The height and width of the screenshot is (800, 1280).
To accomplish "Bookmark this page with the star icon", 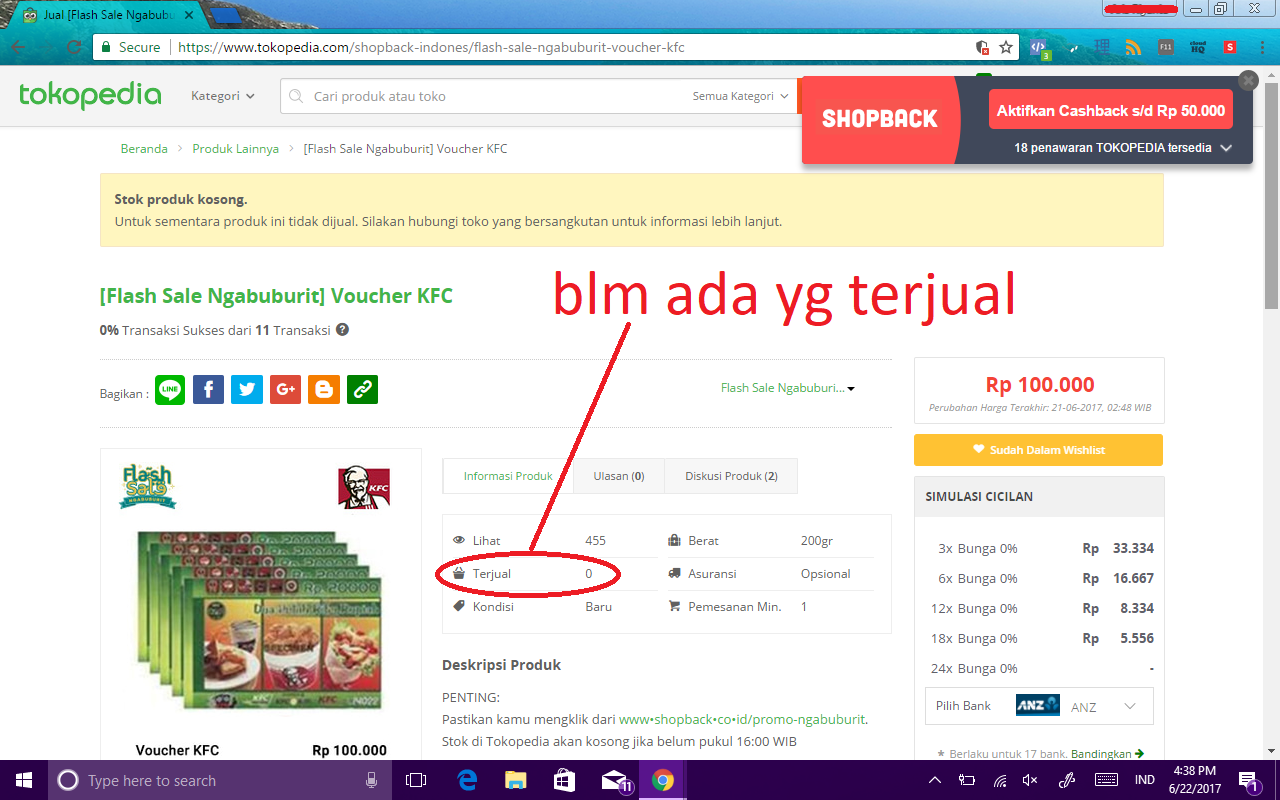I will click(1006, 47).
